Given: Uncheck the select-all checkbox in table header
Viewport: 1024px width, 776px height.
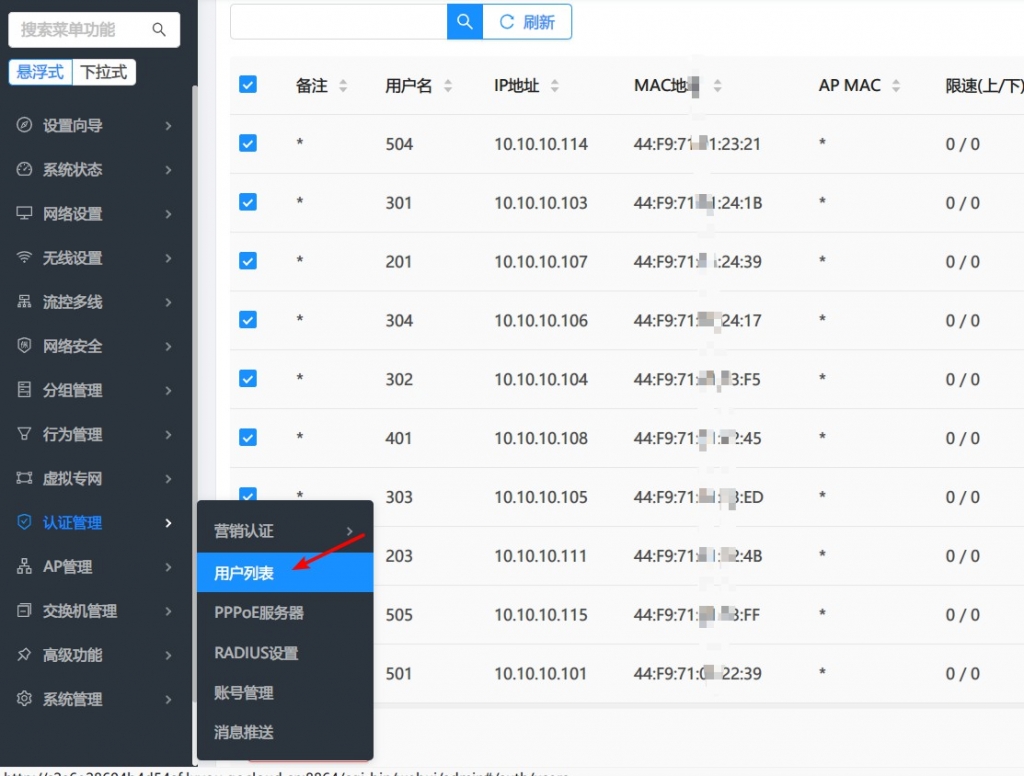Looking at the screenshot, I should coord(248,85).
